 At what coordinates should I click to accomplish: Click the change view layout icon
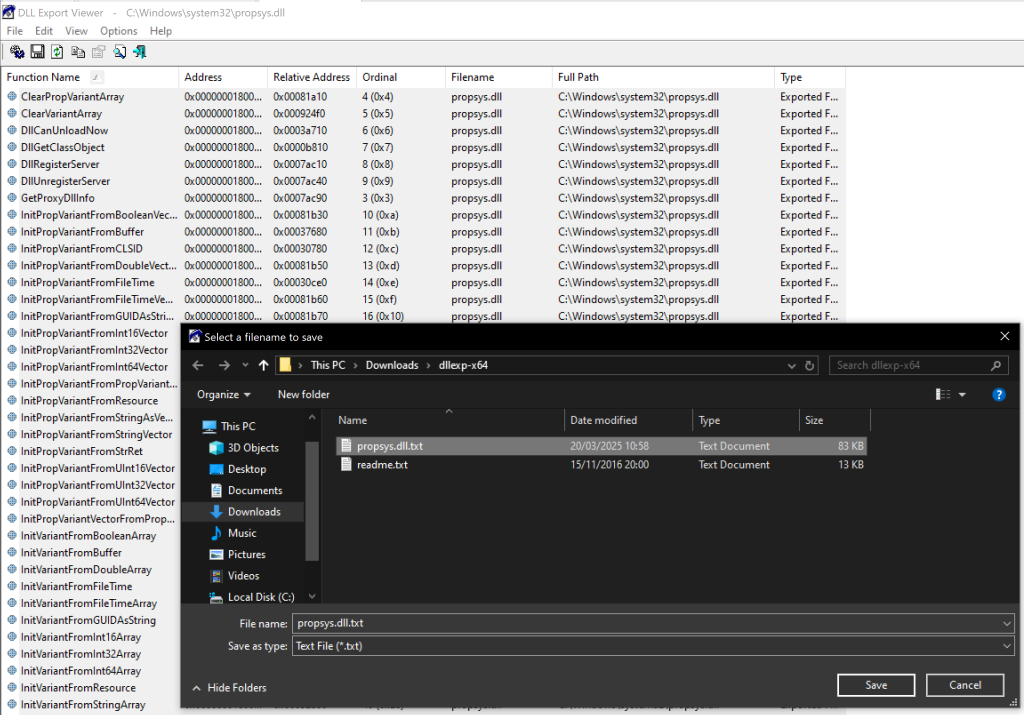point(943,394)
